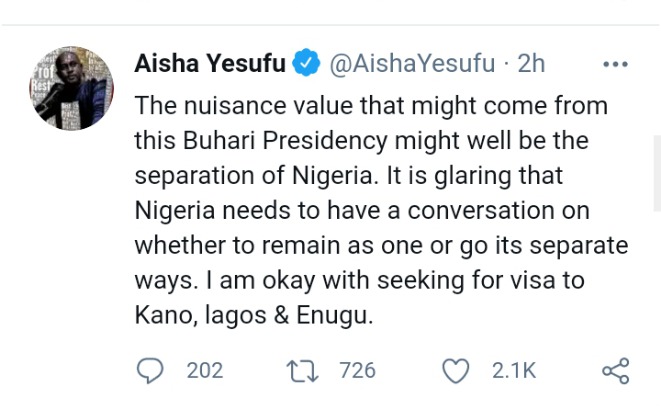View the 202 replies count
The width and height of the screenshot is (661, 406).
click(204, 371)
